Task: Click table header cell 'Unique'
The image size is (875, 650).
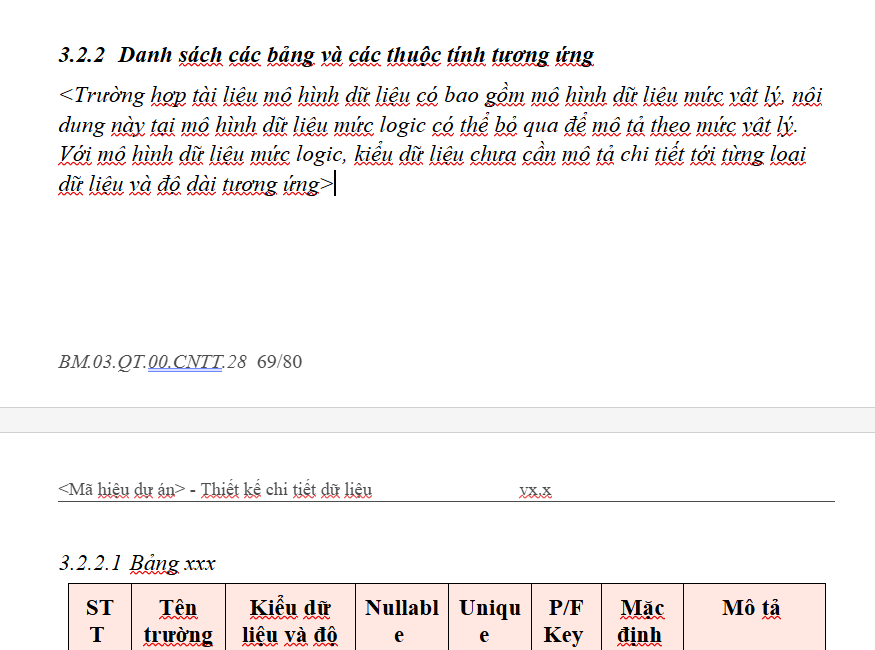Action: pos(490,617)
